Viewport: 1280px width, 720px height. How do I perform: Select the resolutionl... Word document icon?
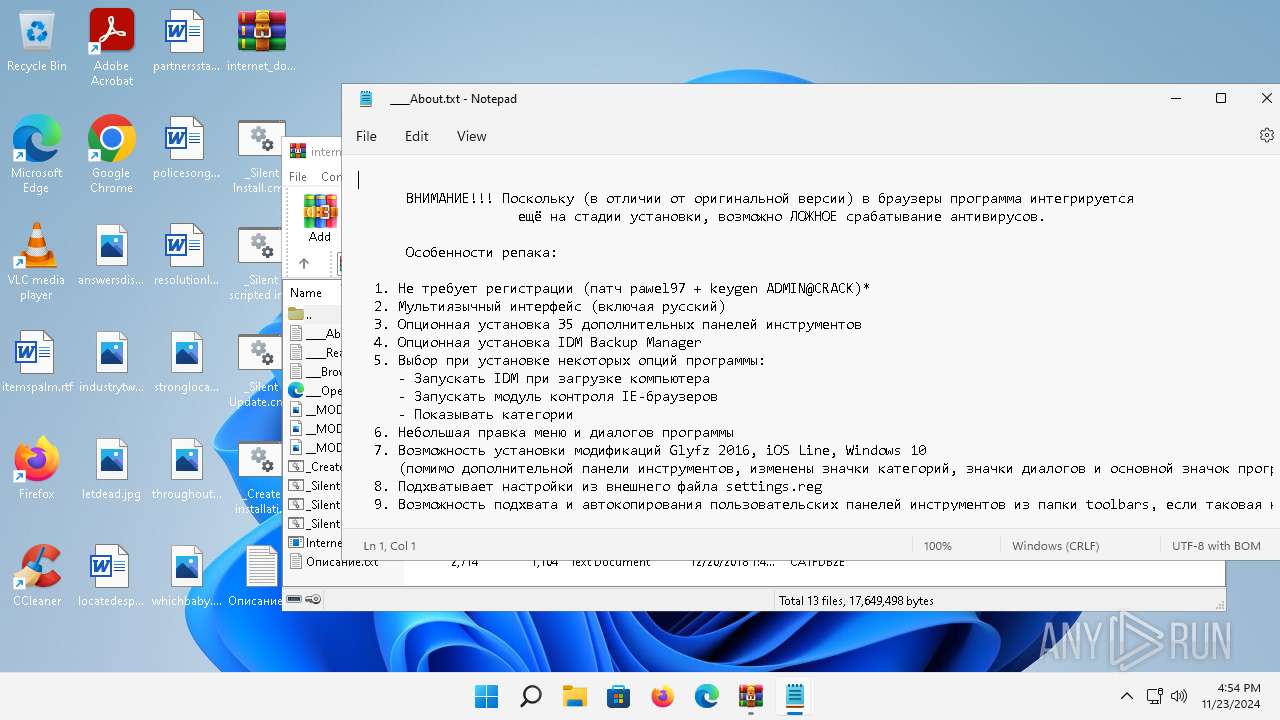click(x=186, y=255)
